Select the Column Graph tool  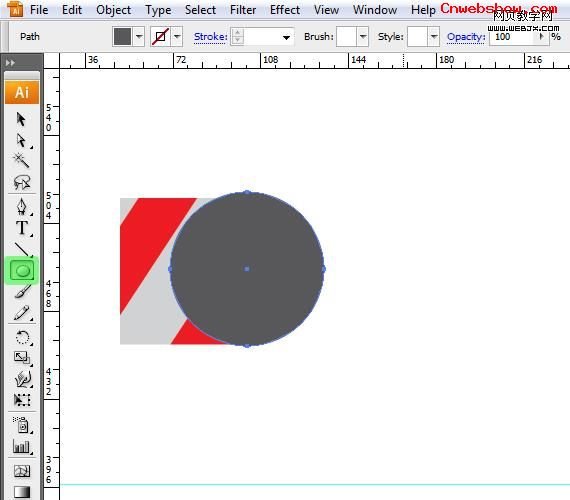tap(22, 446)
